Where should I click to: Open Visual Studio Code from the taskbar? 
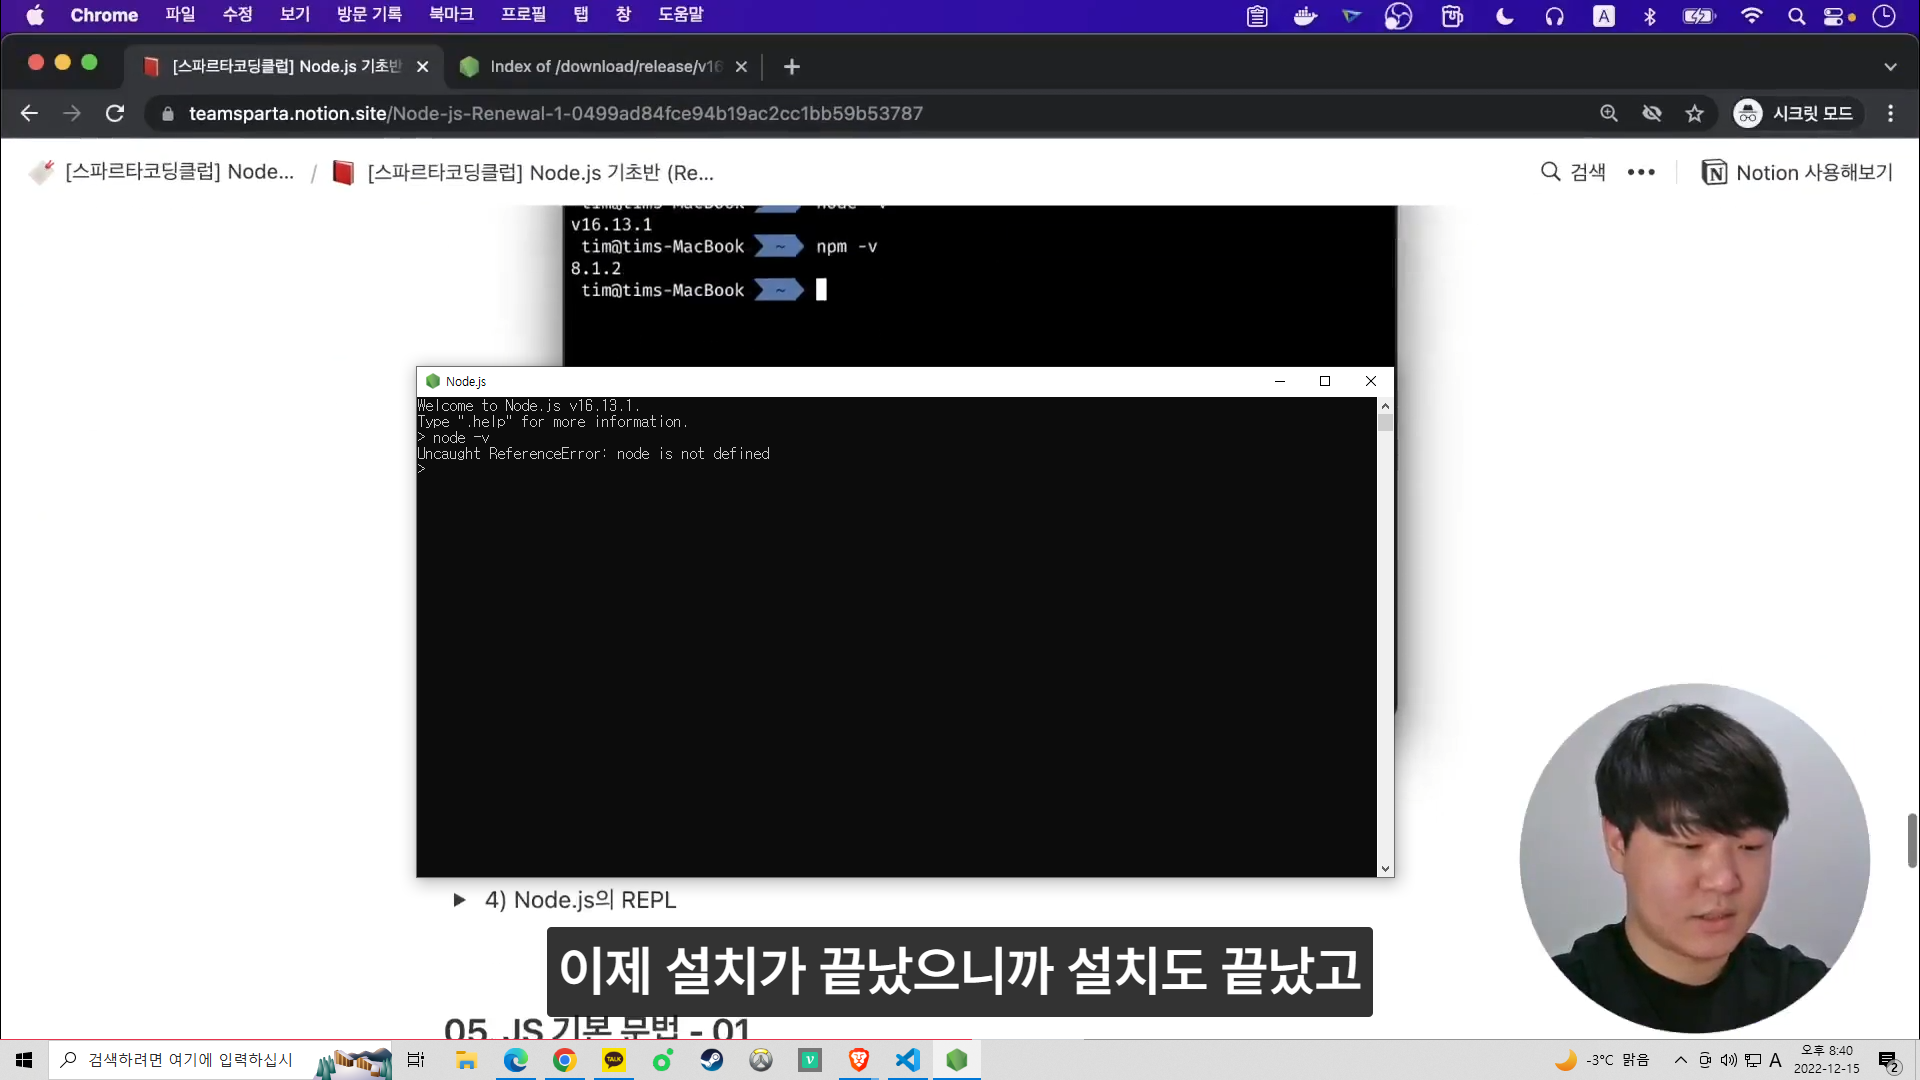[x=908, y=1060]
